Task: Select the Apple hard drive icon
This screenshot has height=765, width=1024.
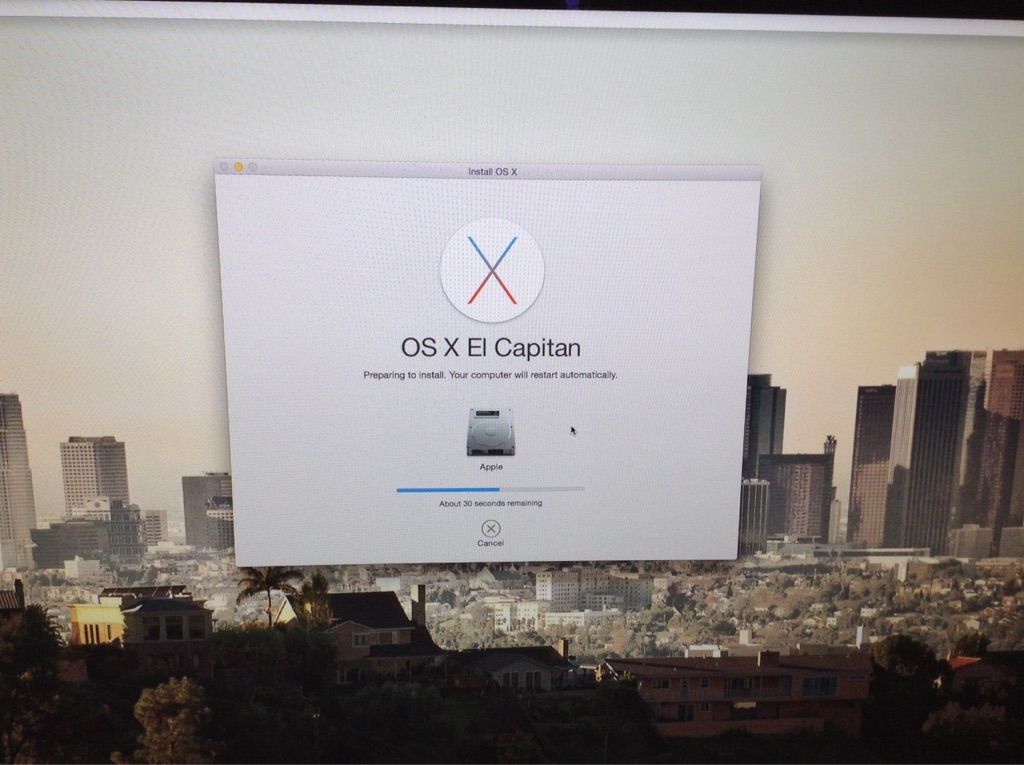Action: [x=490, y=432]
